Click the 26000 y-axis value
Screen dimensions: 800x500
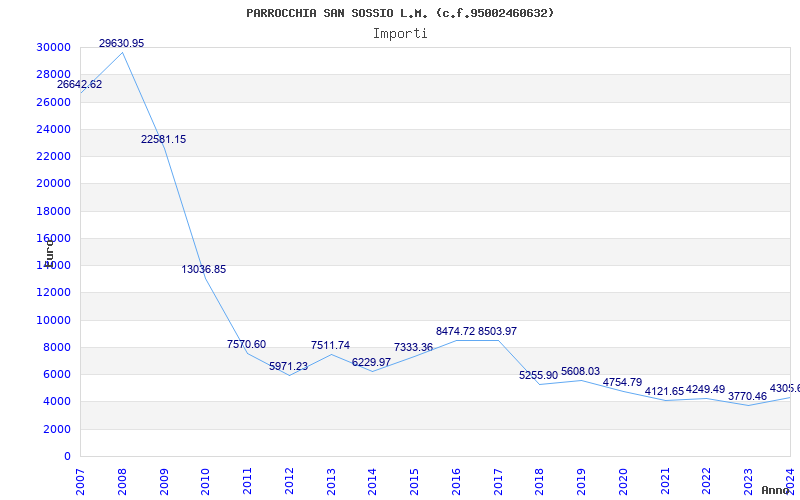point(53,102)
